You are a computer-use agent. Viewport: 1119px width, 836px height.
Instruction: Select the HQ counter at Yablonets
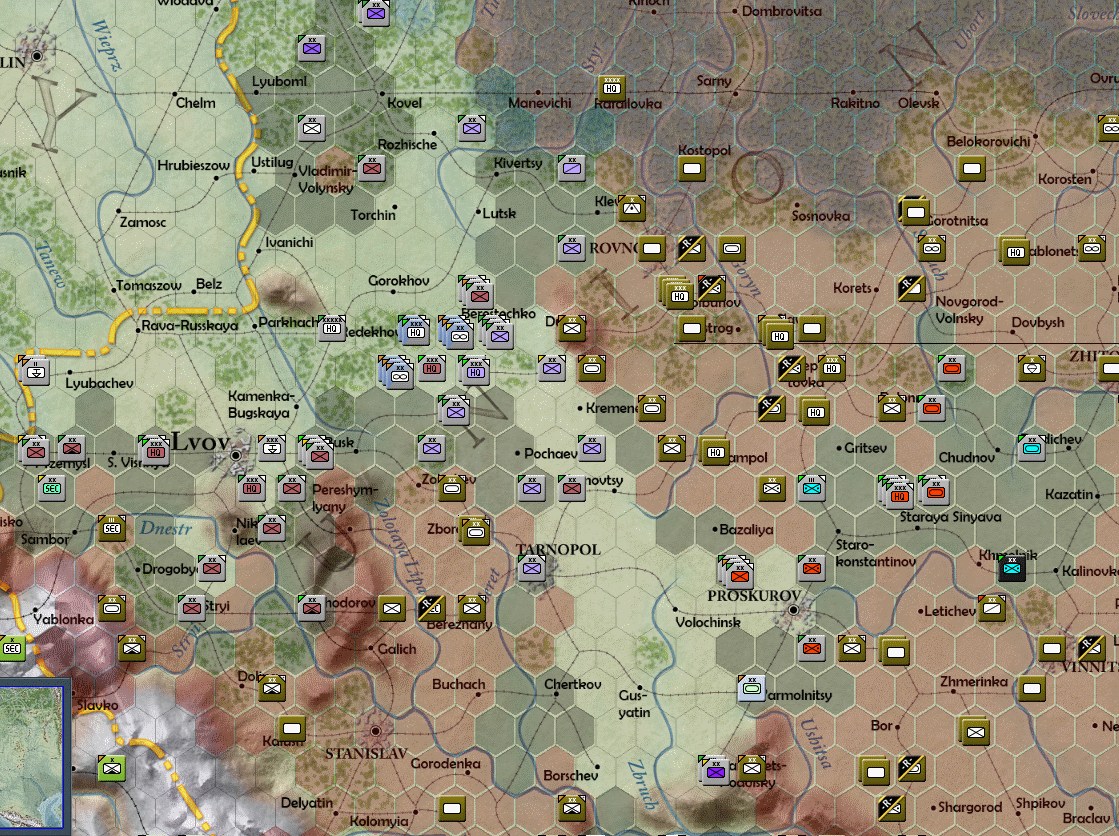coord(1015,252)
